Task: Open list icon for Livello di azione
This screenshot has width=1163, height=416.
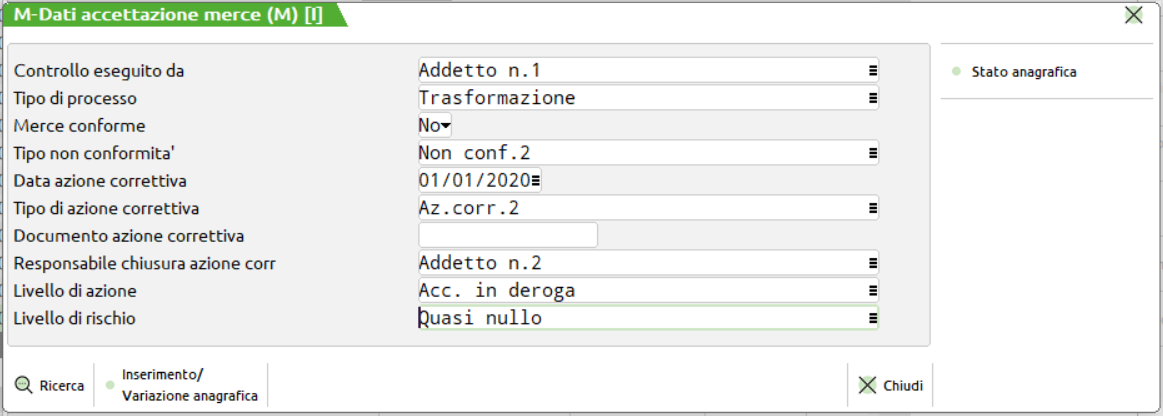Action: coord(872,291)
